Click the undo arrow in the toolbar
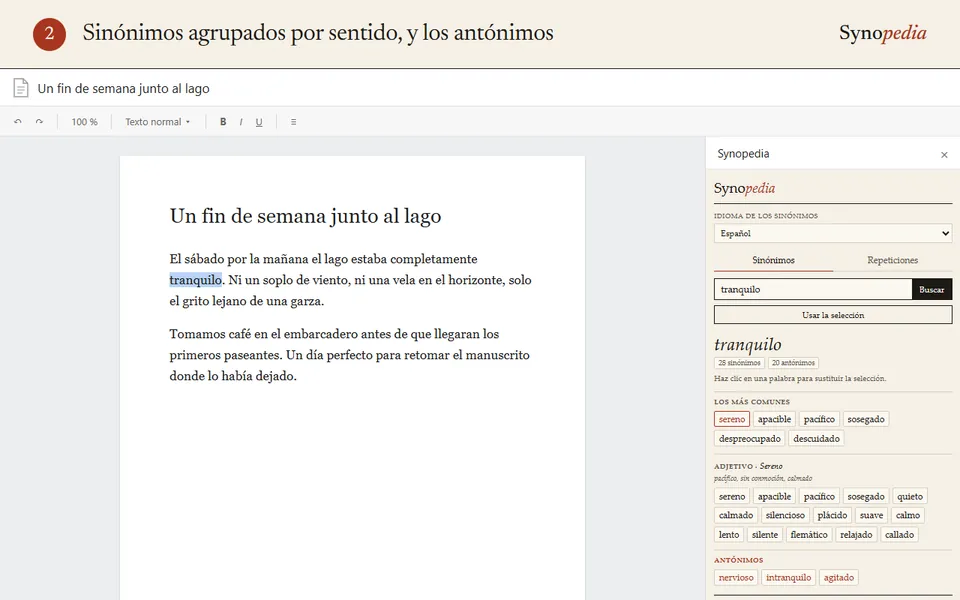The width and height of the screenshot is (960, 600). [18, 122]
